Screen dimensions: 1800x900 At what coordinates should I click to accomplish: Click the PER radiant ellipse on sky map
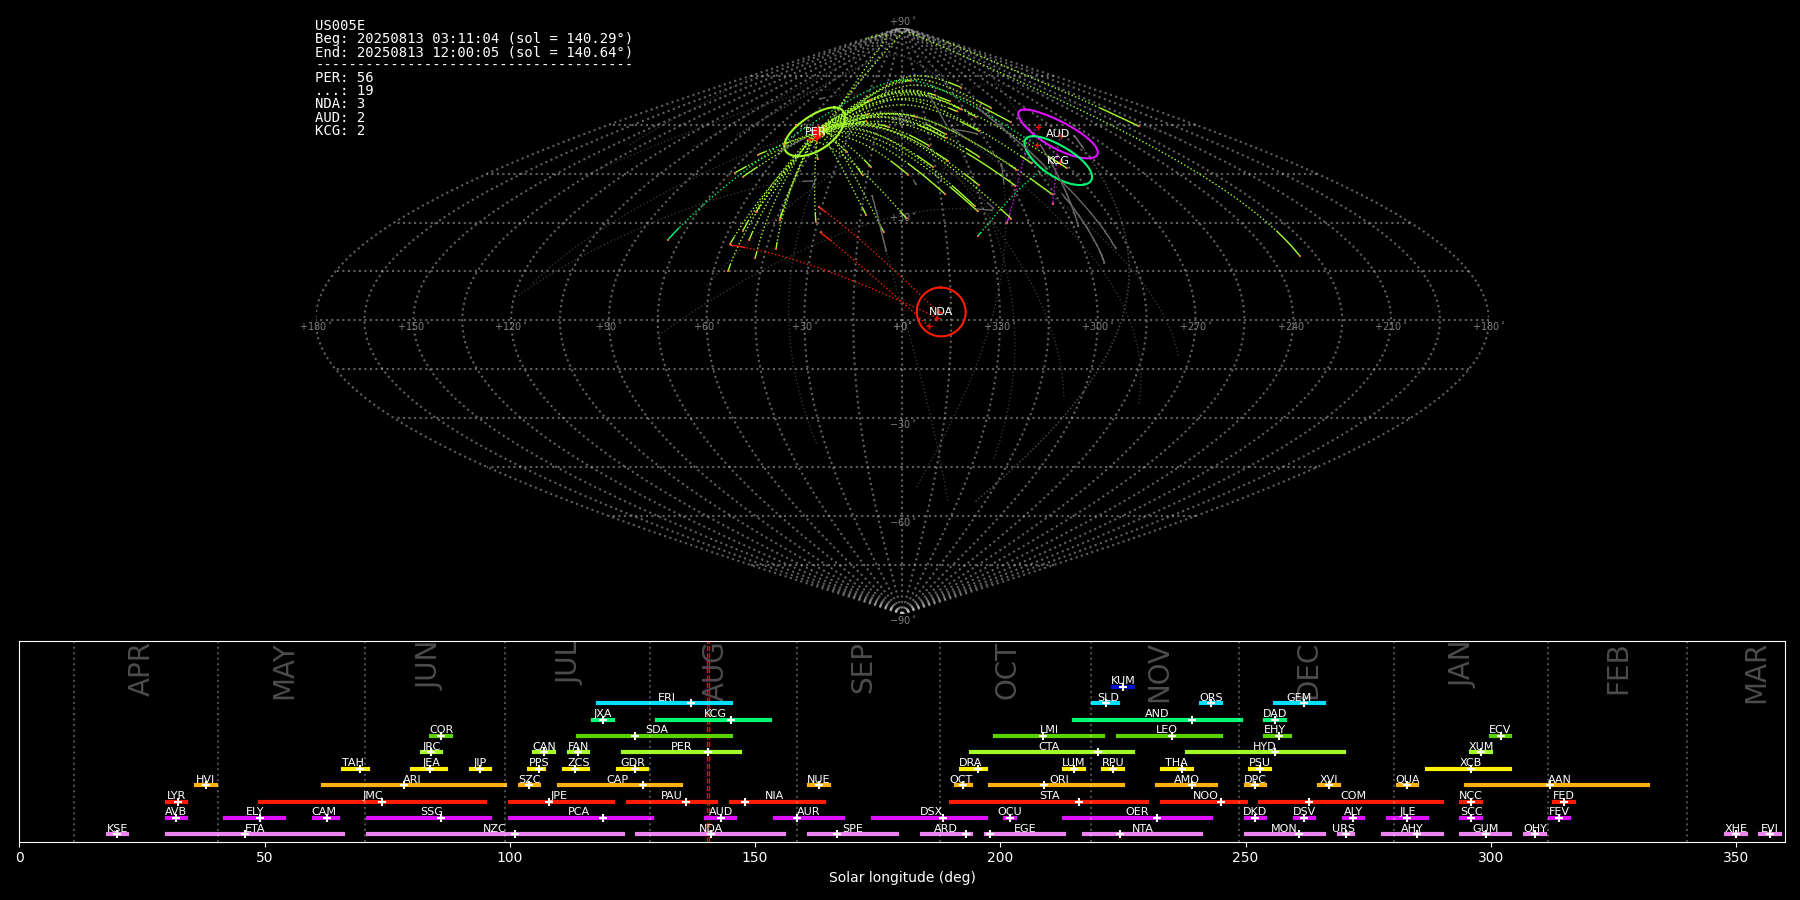point(815,132)
